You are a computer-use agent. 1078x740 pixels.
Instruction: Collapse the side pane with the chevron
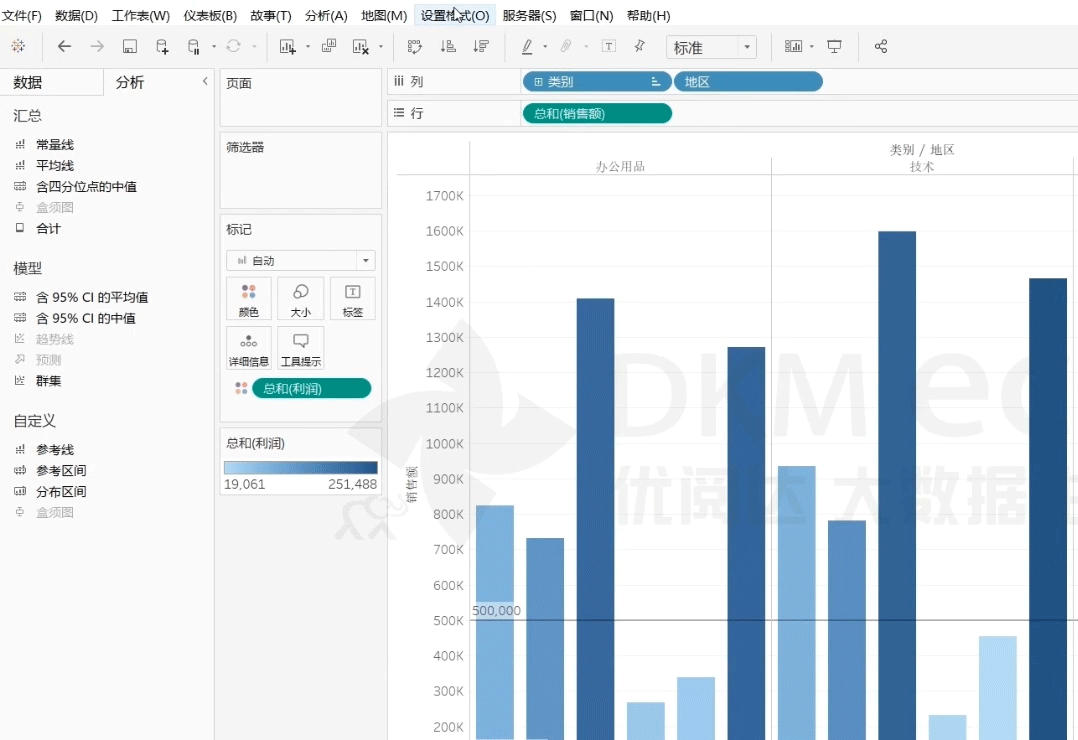point(205,81)
